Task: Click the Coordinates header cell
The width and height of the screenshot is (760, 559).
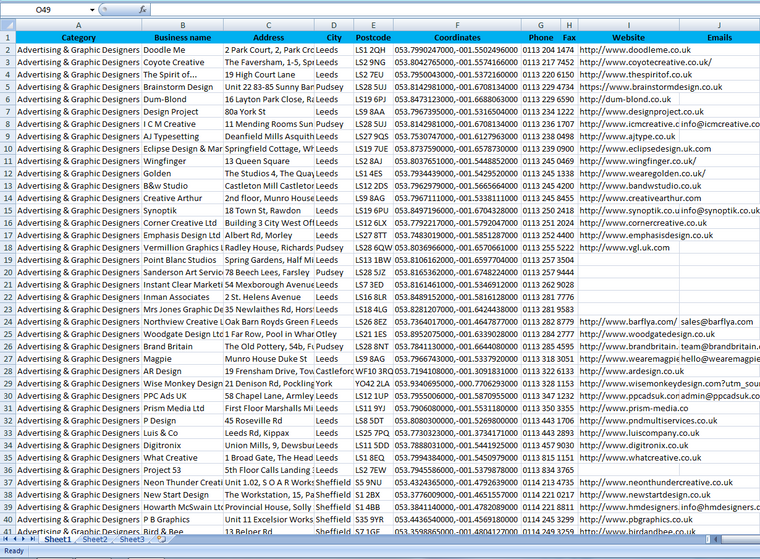Action: click(x=457, y=37)
